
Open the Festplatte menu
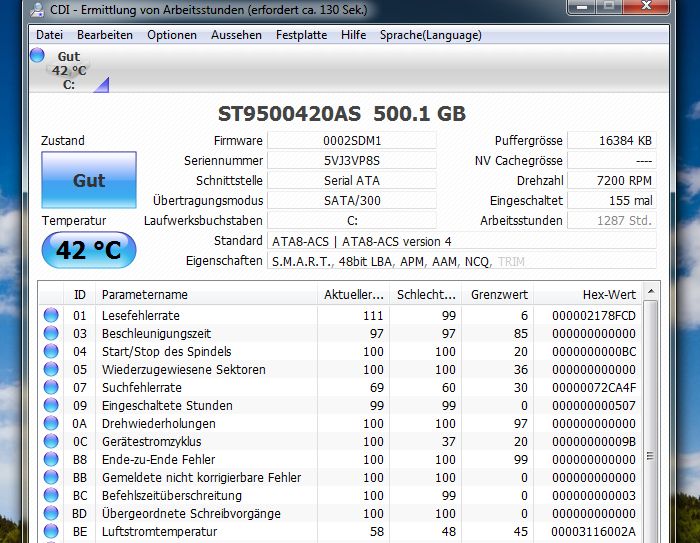click(301, 35)
